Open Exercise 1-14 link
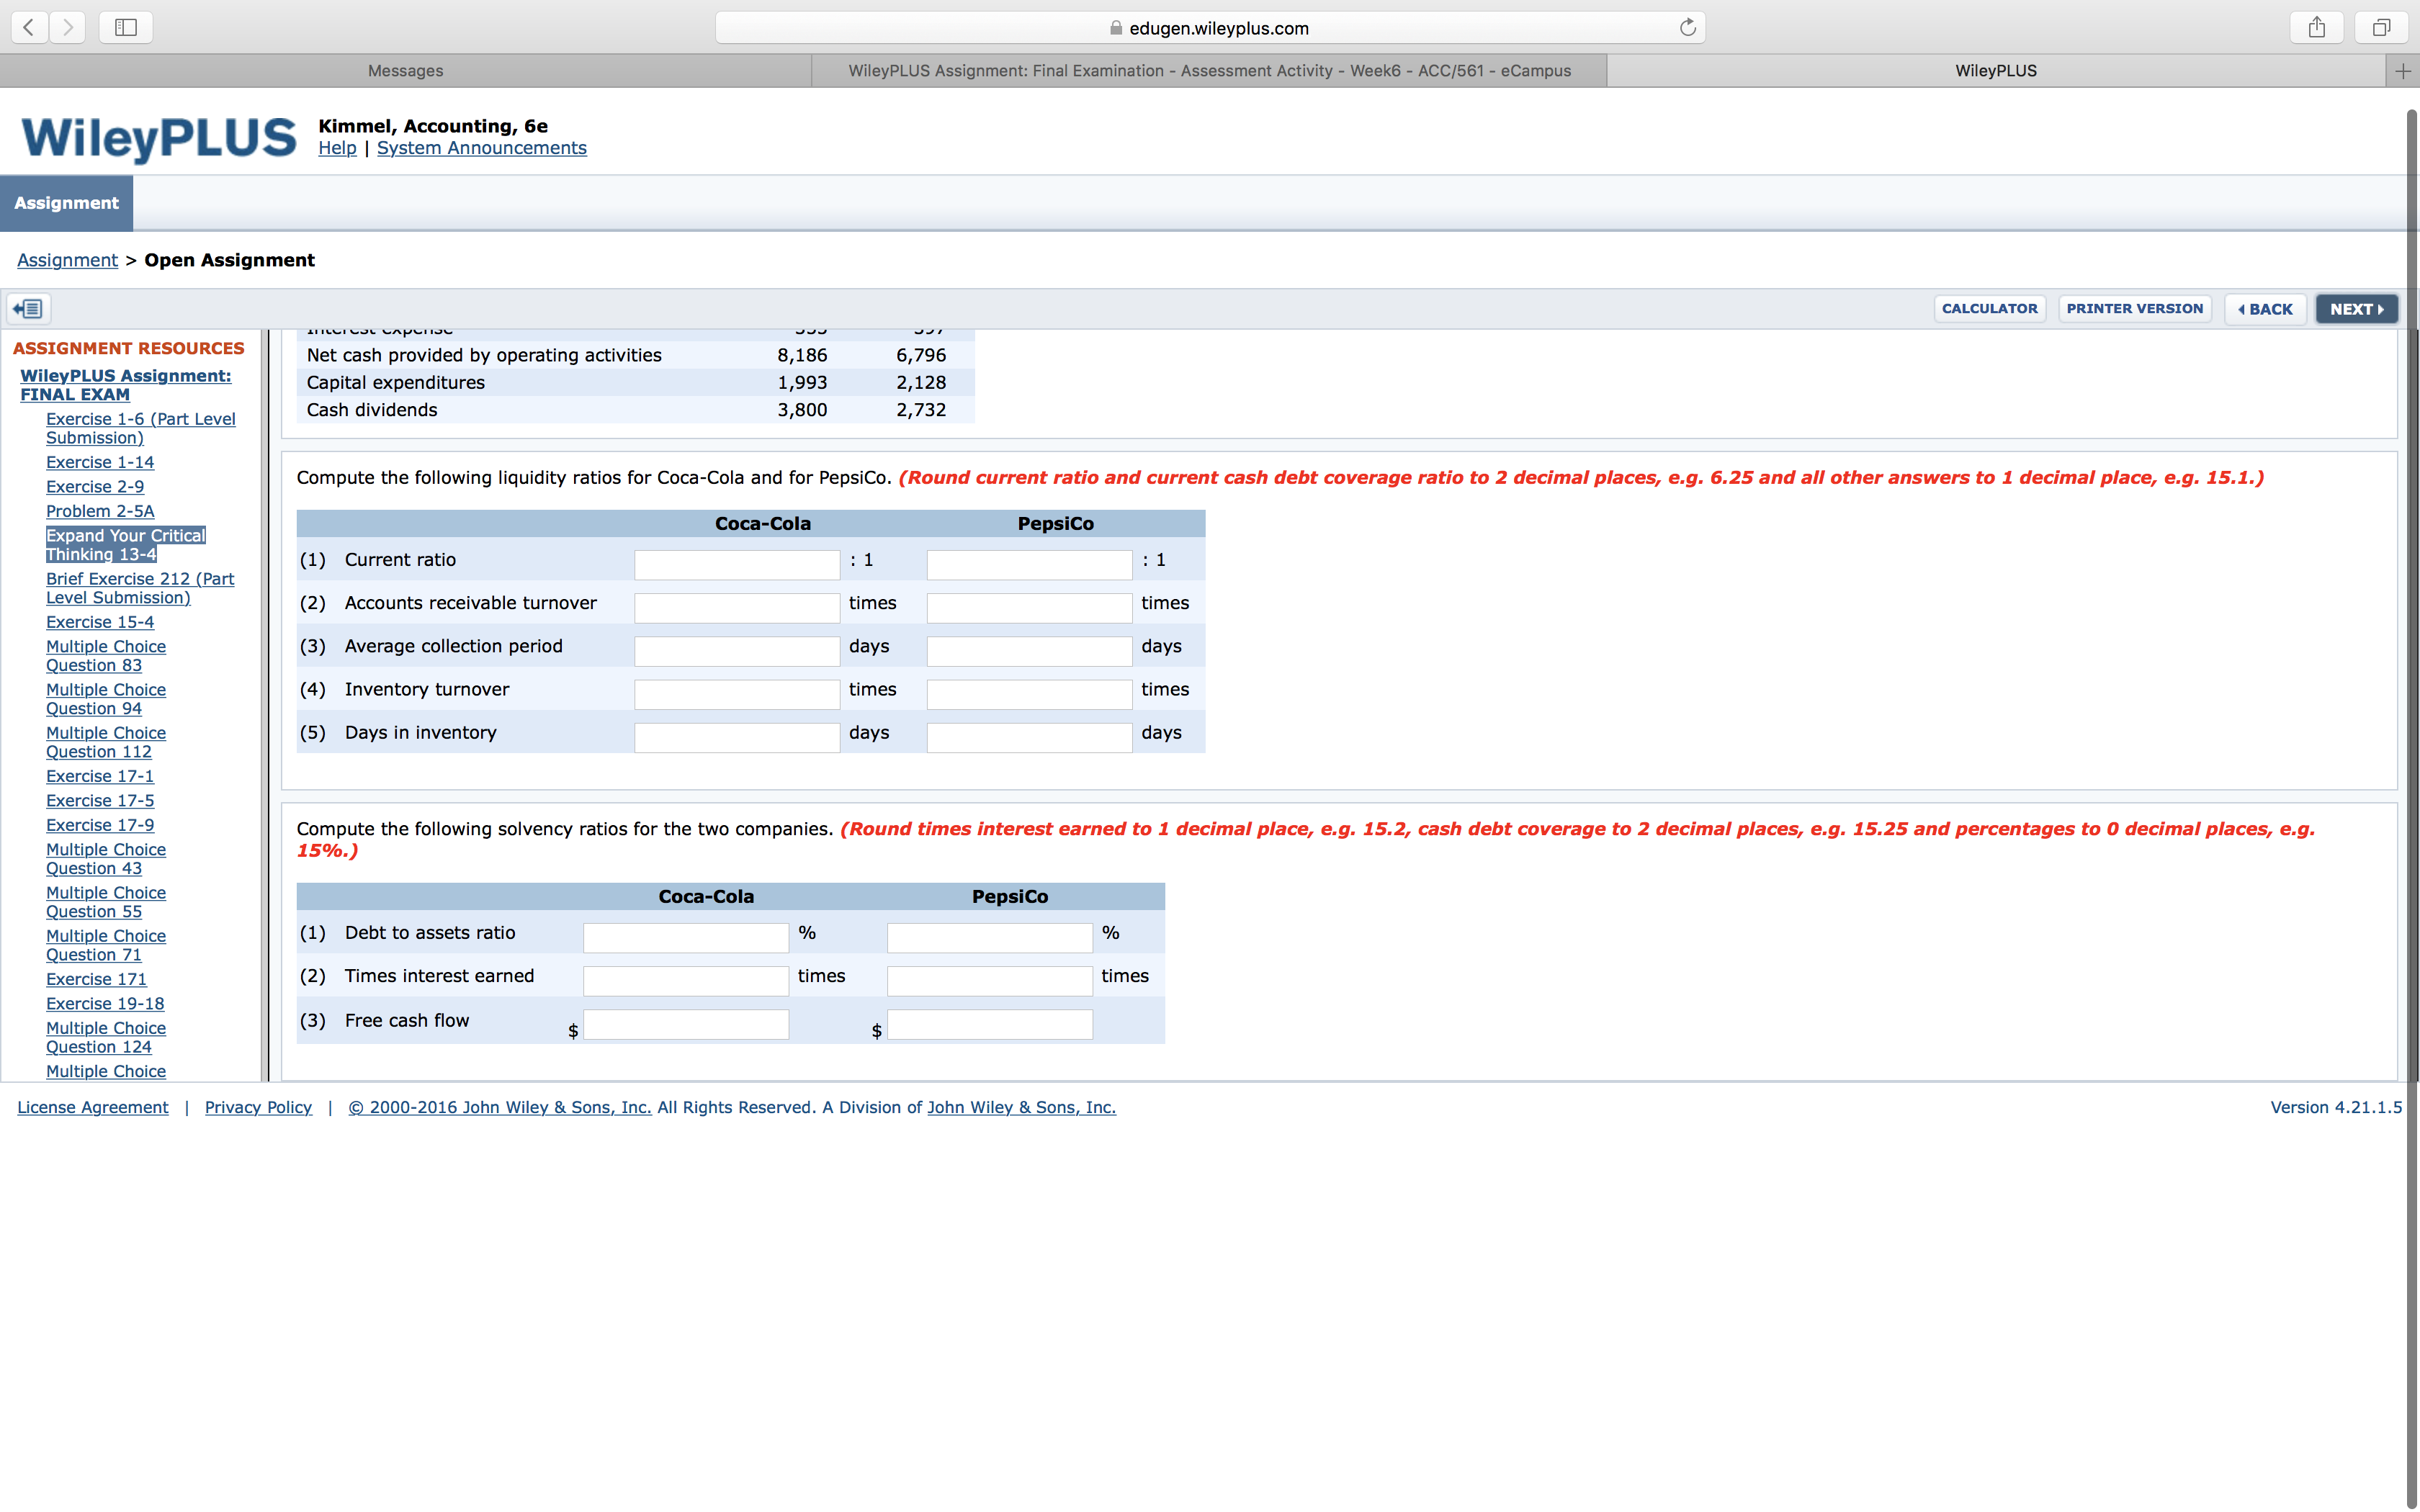The height and width of the screenshot is (1512, 2420). pos(100,462)
